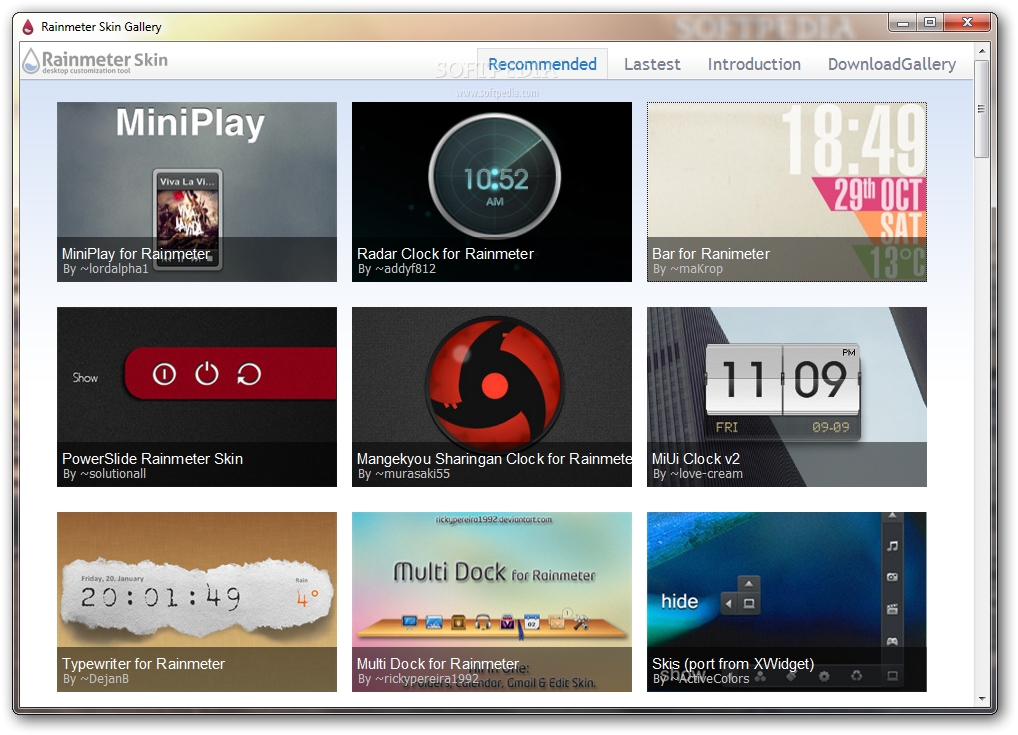The image size is (1018, 735).
Task: Open the PowerSlide Rainmeter Skin thumbnail
Action: pyautogui.click(x=197, y=397)
